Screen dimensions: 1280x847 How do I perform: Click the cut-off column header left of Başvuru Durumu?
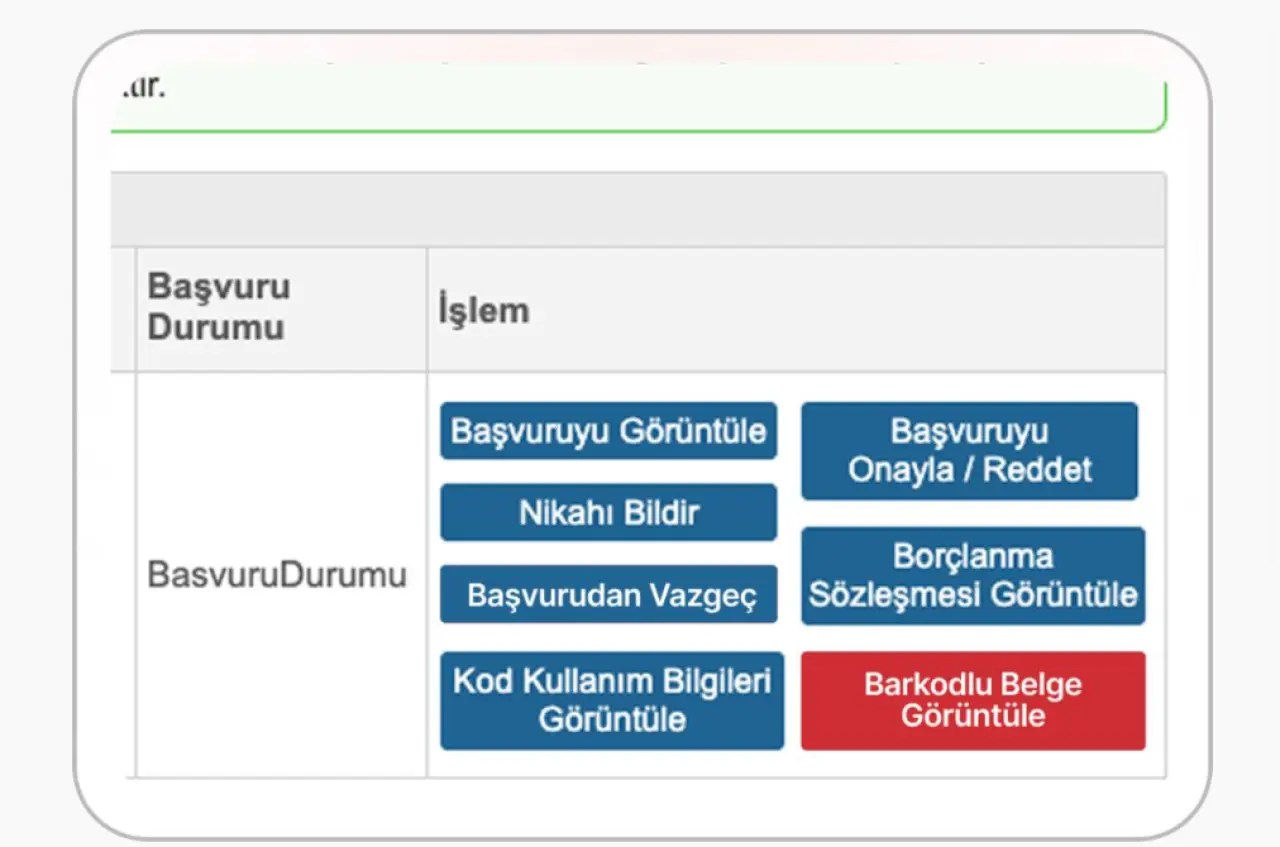123,310
